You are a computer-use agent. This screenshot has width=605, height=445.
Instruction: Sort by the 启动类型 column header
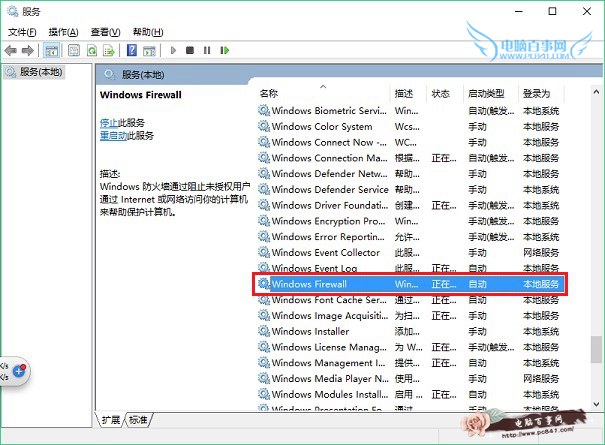click(x=491, y=93)
